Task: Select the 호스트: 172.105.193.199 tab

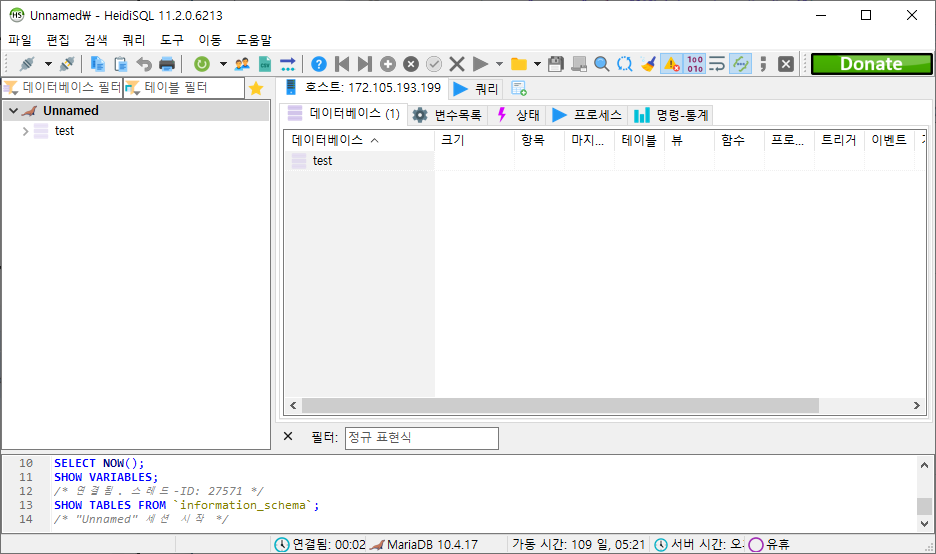Action: (x=363, y=88)
